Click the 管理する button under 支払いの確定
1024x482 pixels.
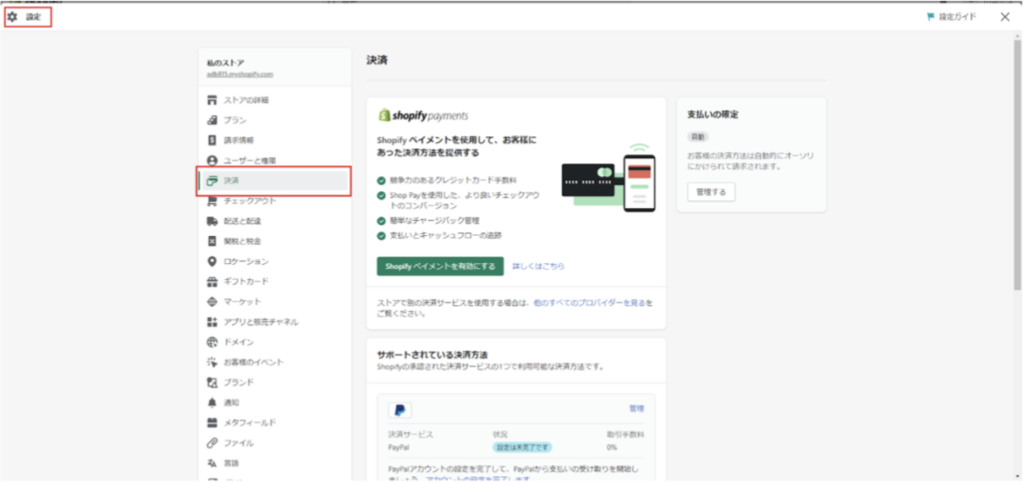click(x=711, y=192)
